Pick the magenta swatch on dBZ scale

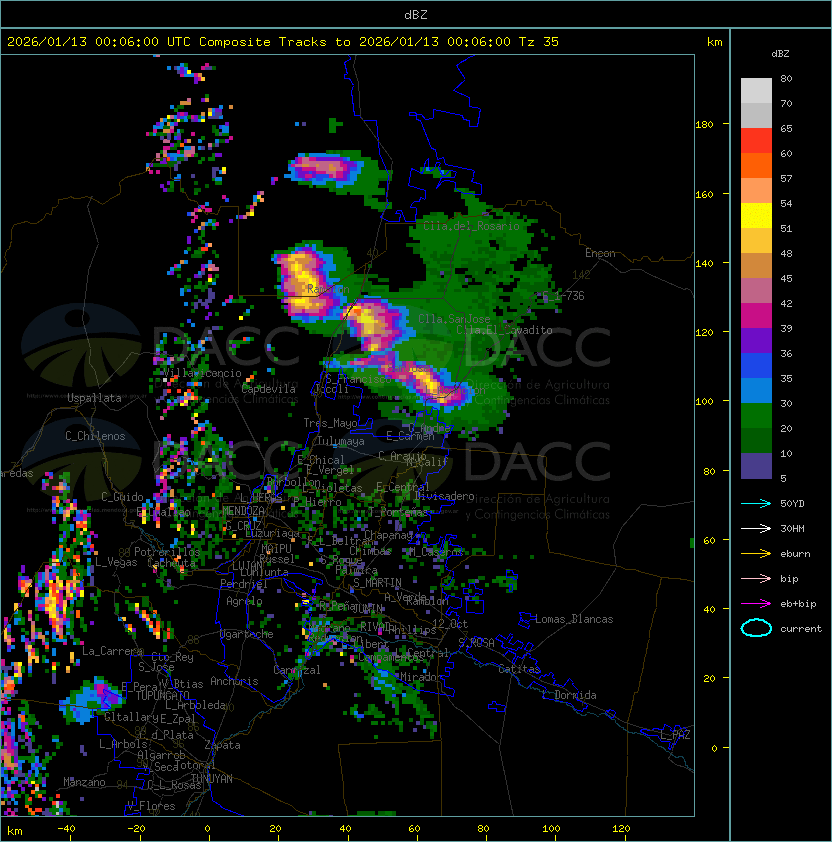[756, 316]
